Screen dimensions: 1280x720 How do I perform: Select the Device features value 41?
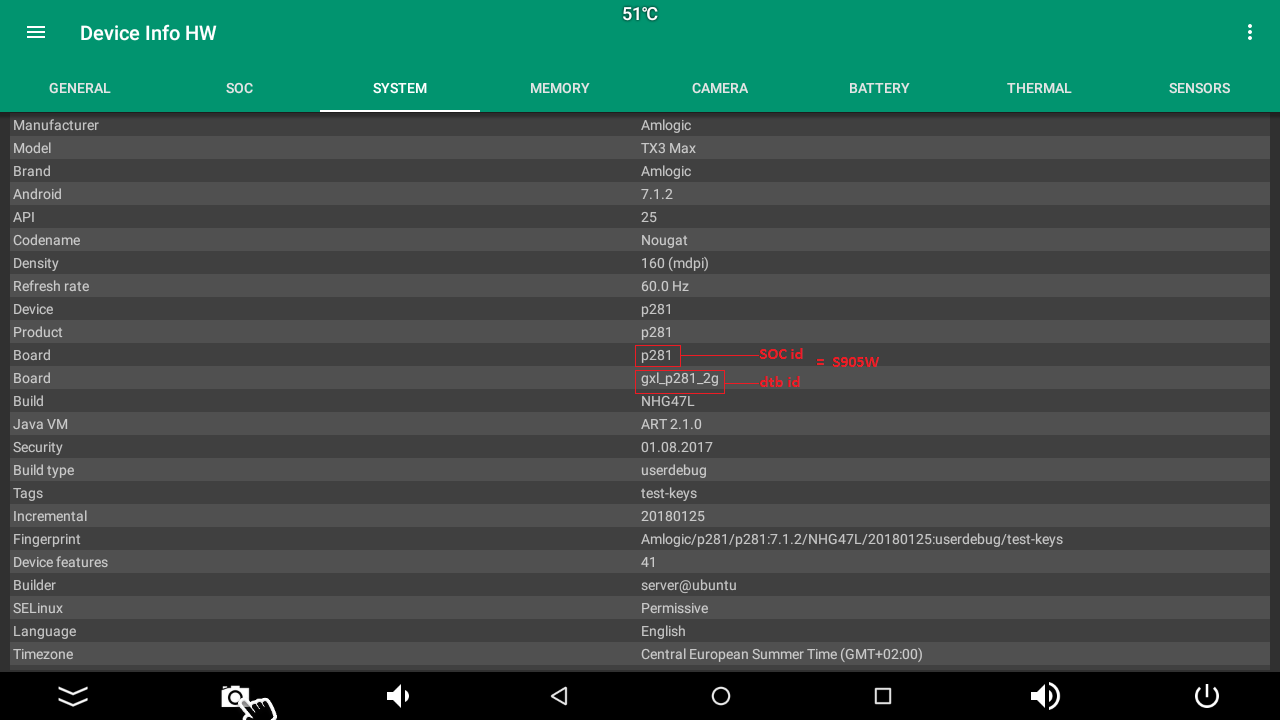click(x=649, y=562)
